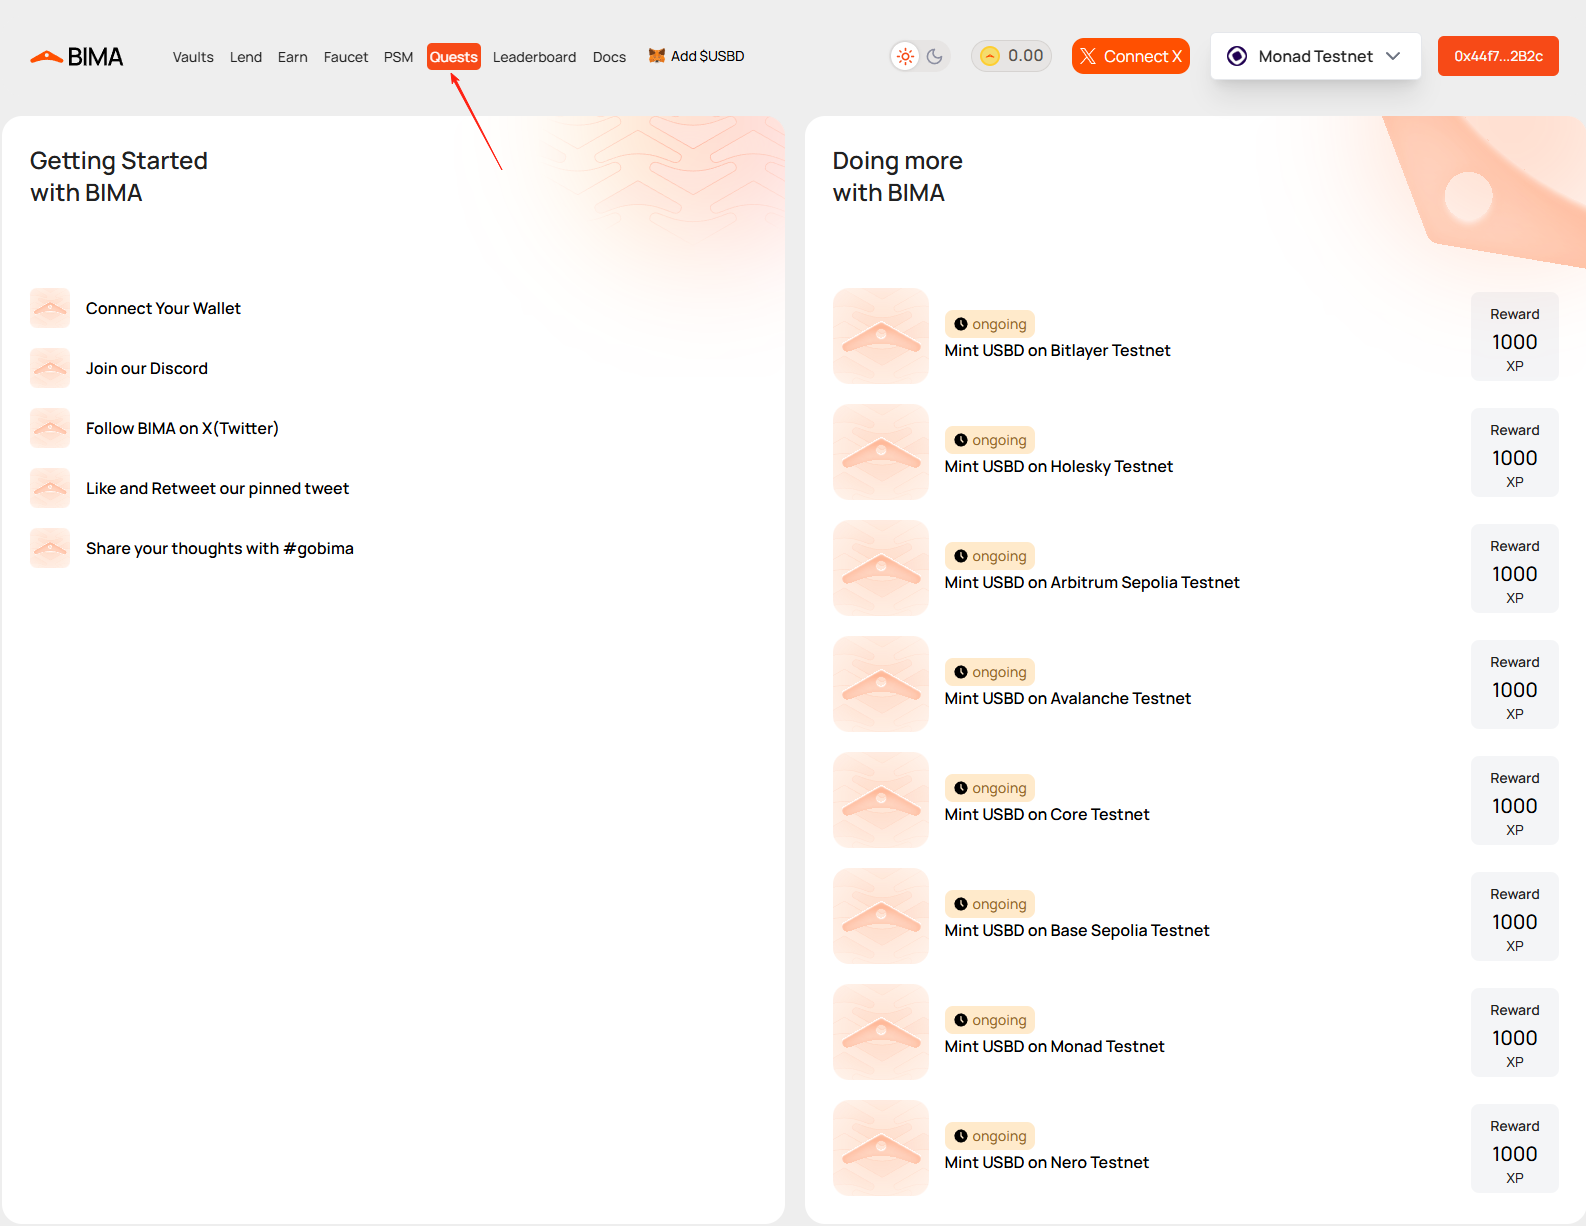This screenshot has height=1226, width=1586.
Task: Click the Follow BIMA on X quest icon
Action: coord(50,428)
